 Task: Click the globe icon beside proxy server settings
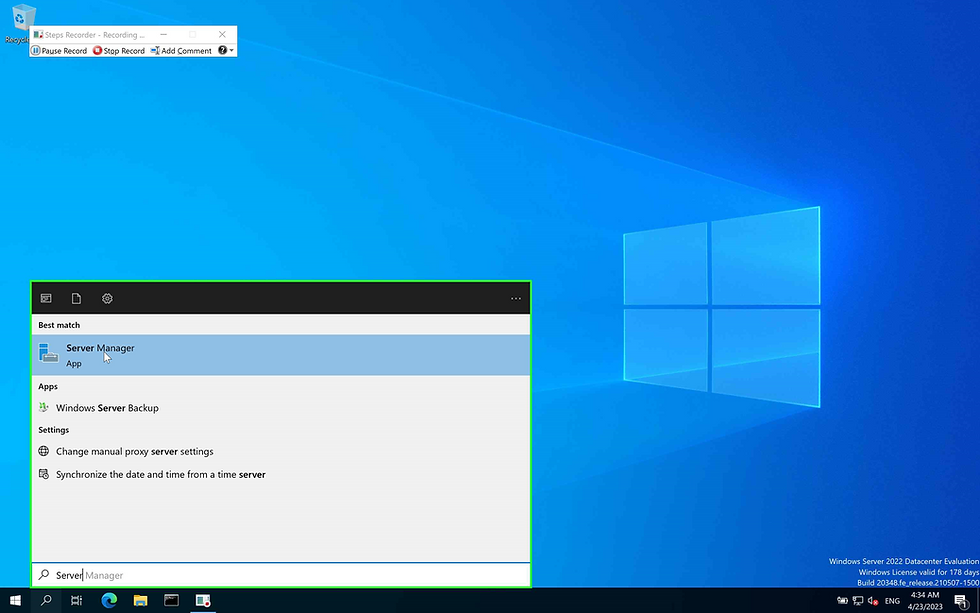(x=44, y=451)
